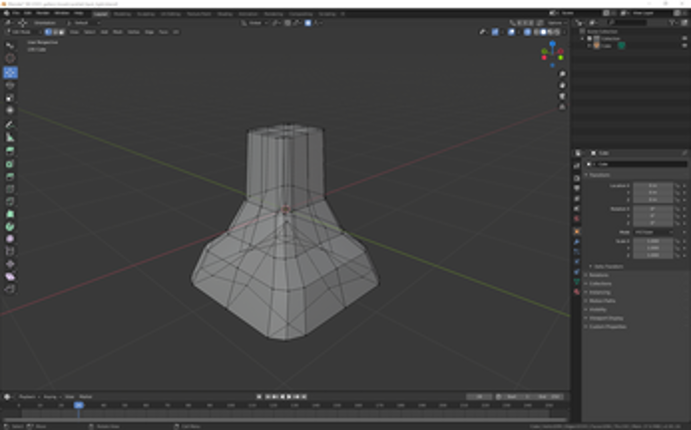Image resolution: width=691 pixels, height=430 pixels.
Task: Choose the Rip Region tool
Action: (10, 289)
